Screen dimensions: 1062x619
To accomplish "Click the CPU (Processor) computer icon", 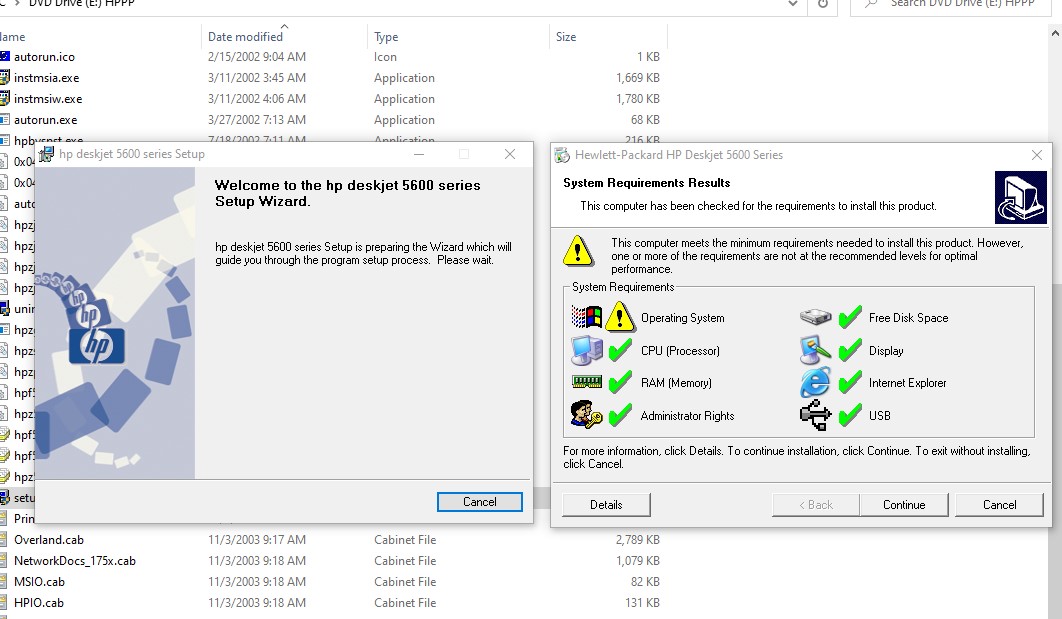I will pyautogui.click(x=586, y=350).
